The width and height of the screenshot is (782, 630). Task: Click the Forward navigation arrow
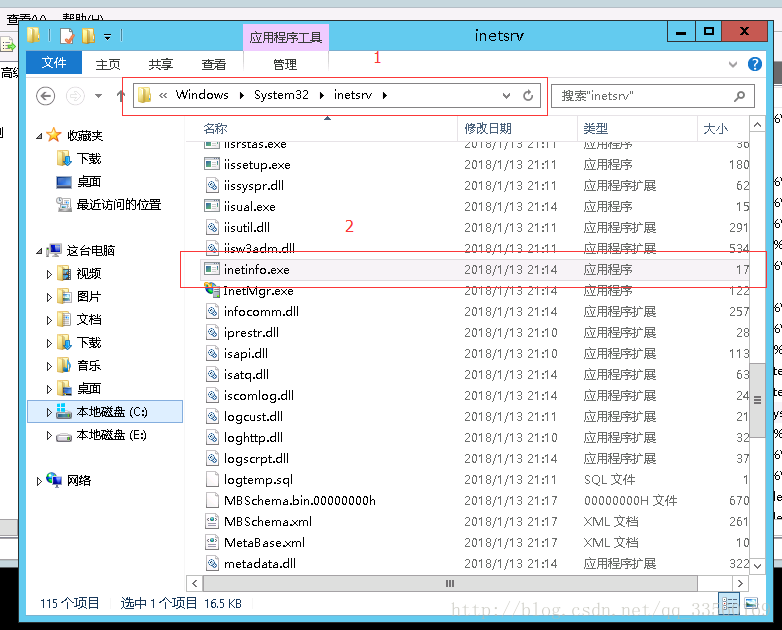pos(75,96)
